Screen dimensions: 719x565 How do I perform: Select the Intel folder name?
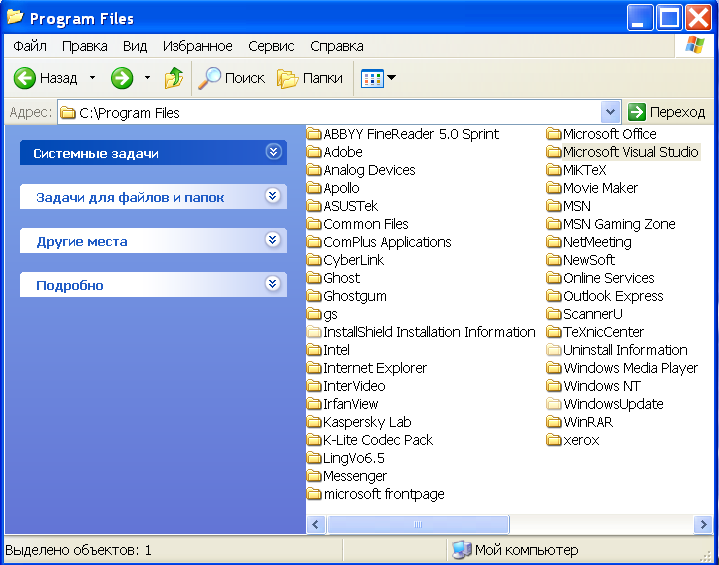337,350
